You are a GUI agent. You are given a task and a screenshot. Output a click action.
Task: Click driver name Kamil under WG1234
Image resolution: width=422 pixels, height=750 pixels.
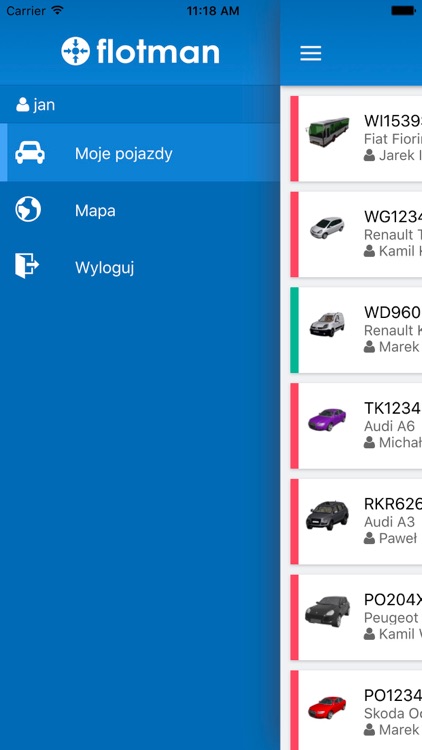pos(393,251)
